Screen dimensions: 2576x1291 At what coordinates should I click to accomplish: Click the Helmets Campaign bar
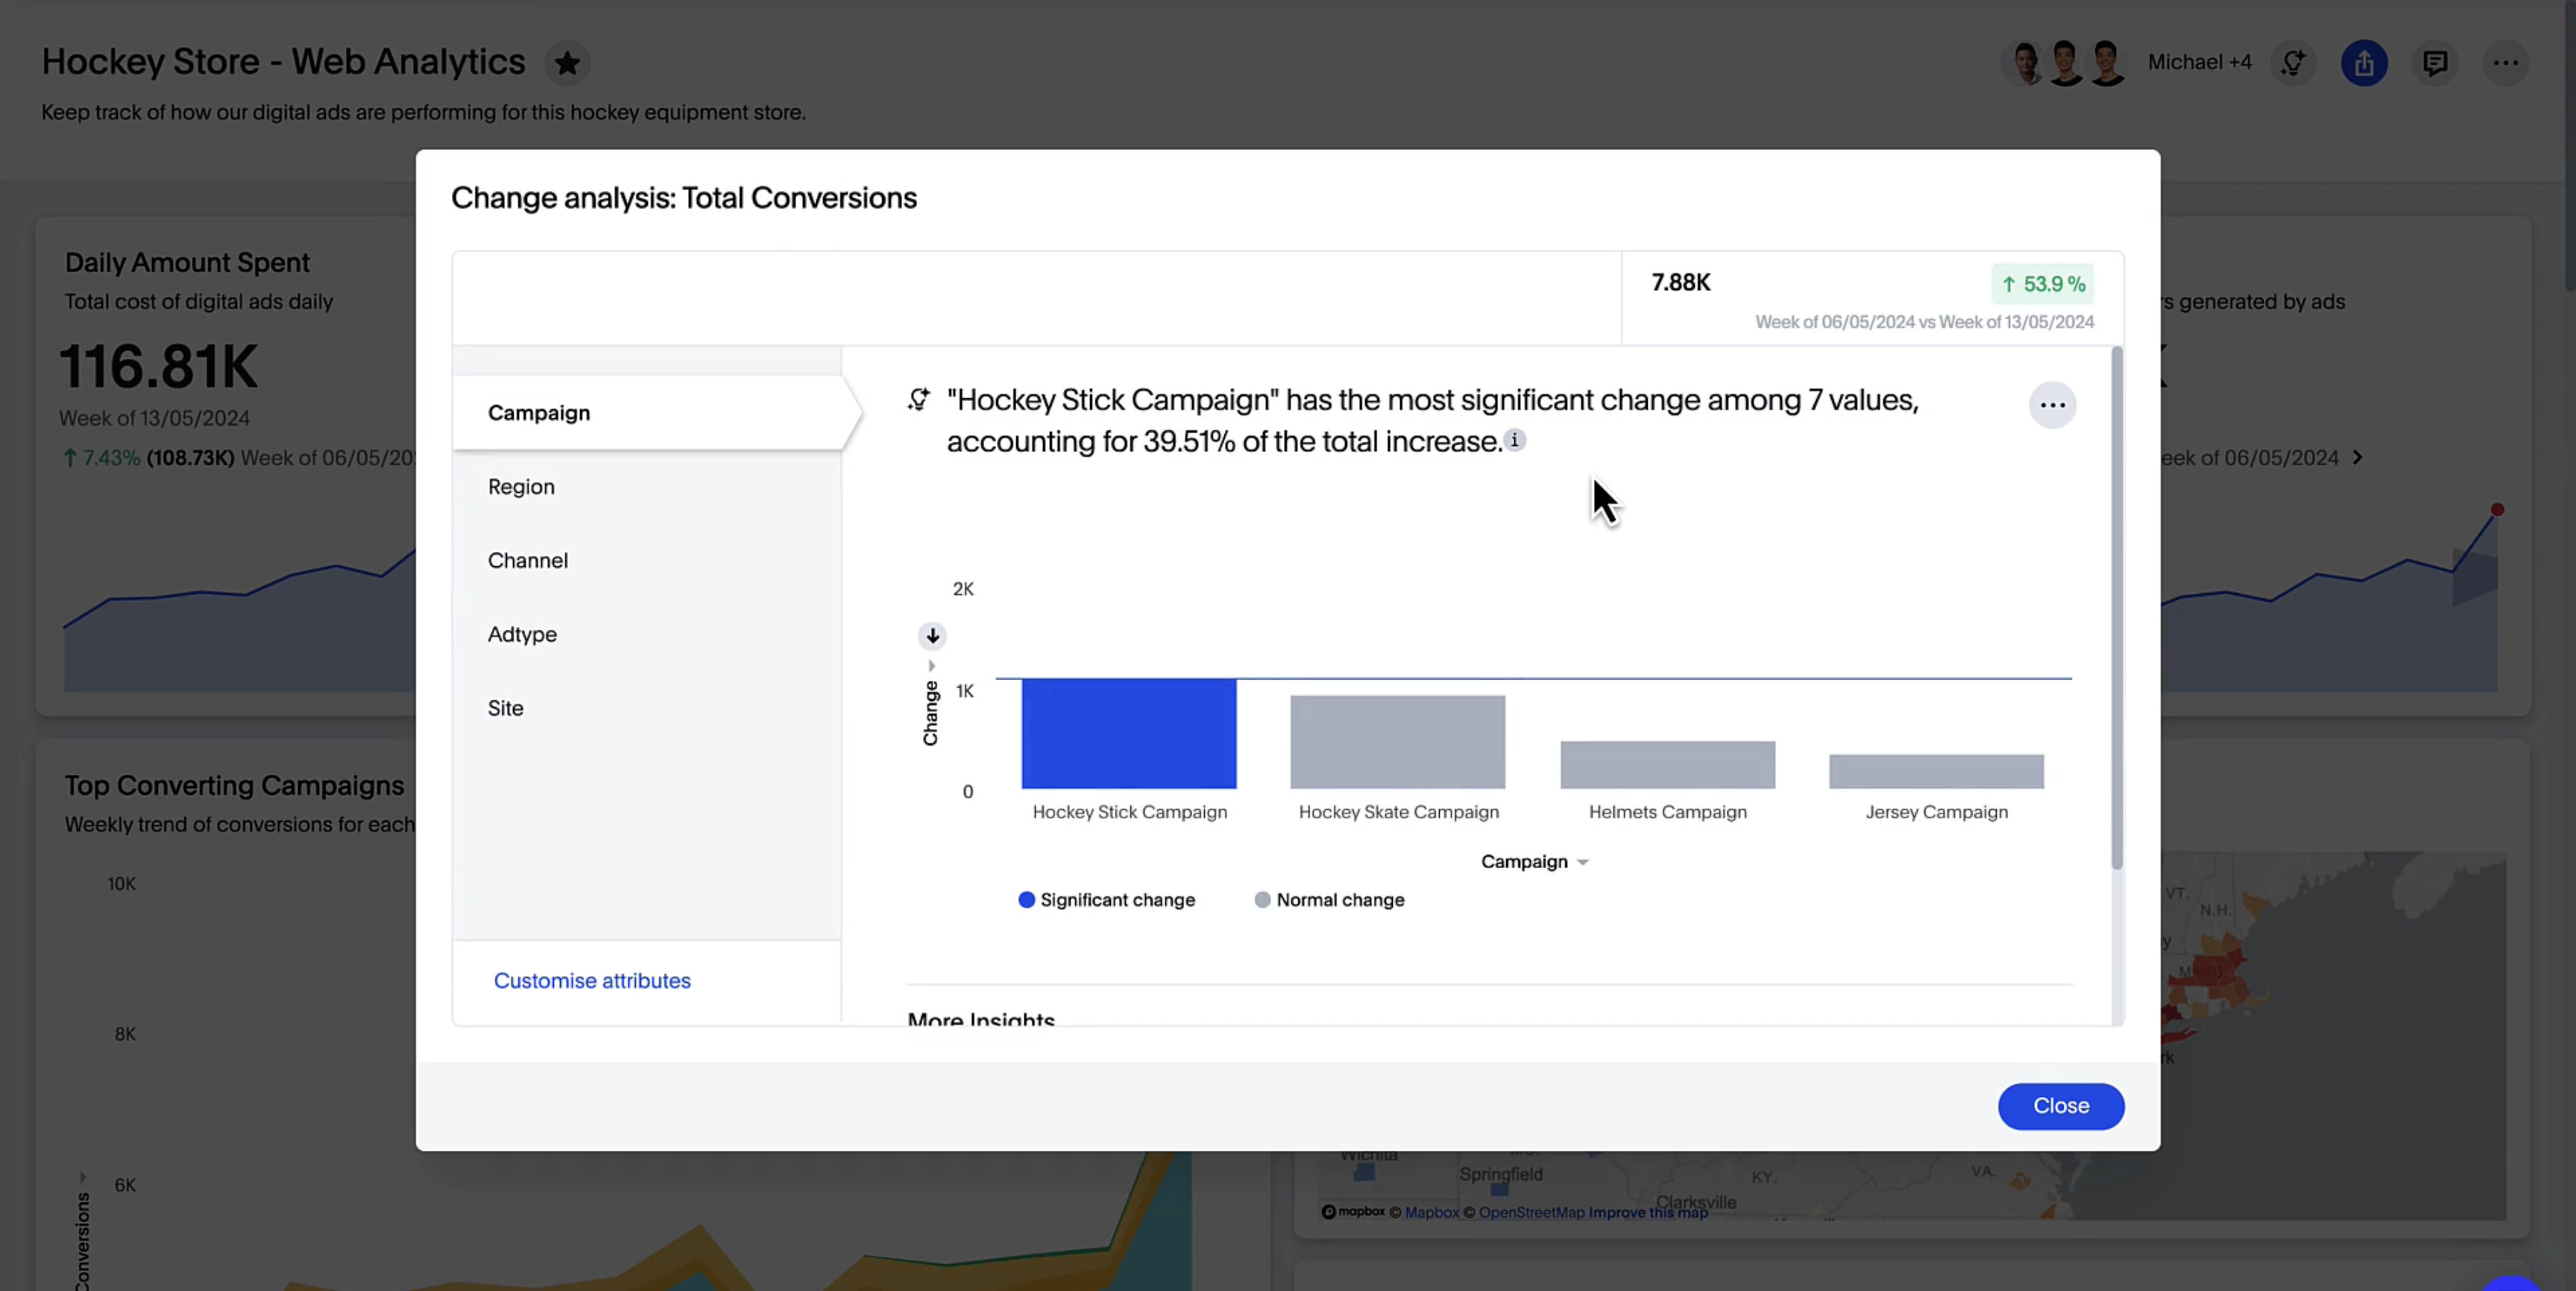coord(1667,765)
